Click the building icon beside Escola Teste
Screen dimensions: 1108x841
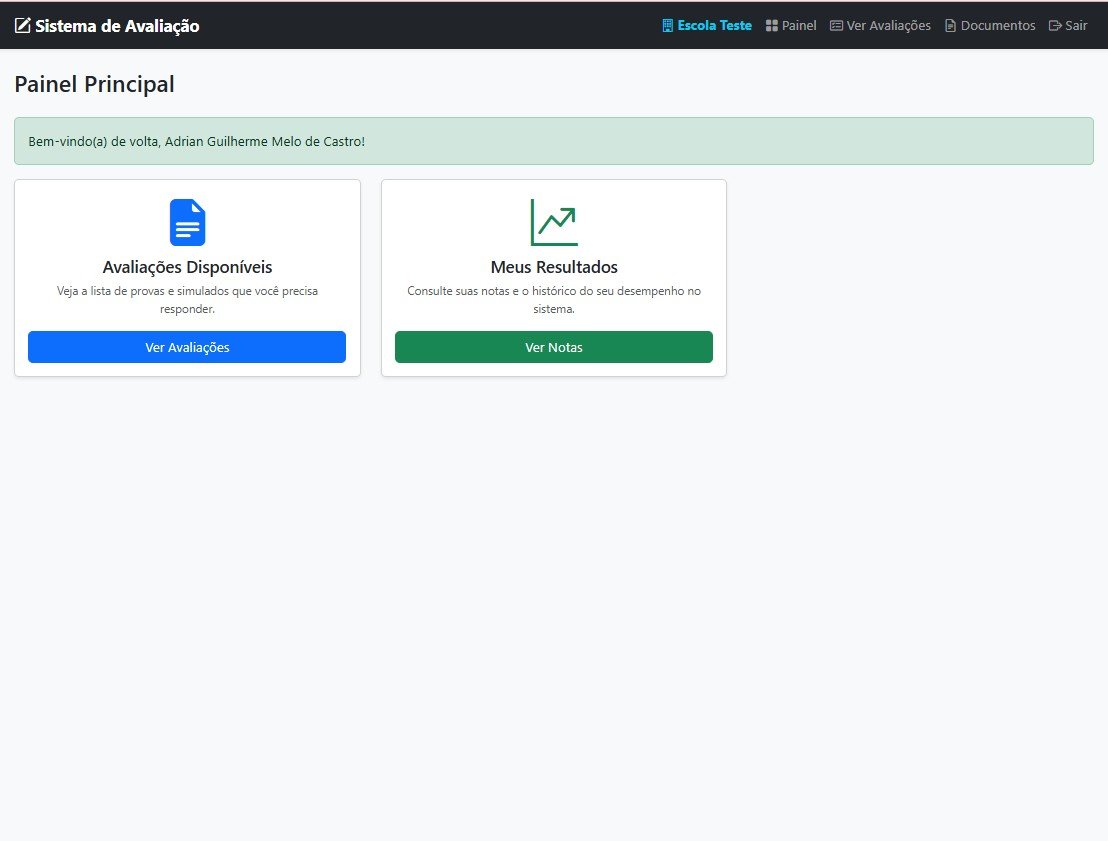668,26
